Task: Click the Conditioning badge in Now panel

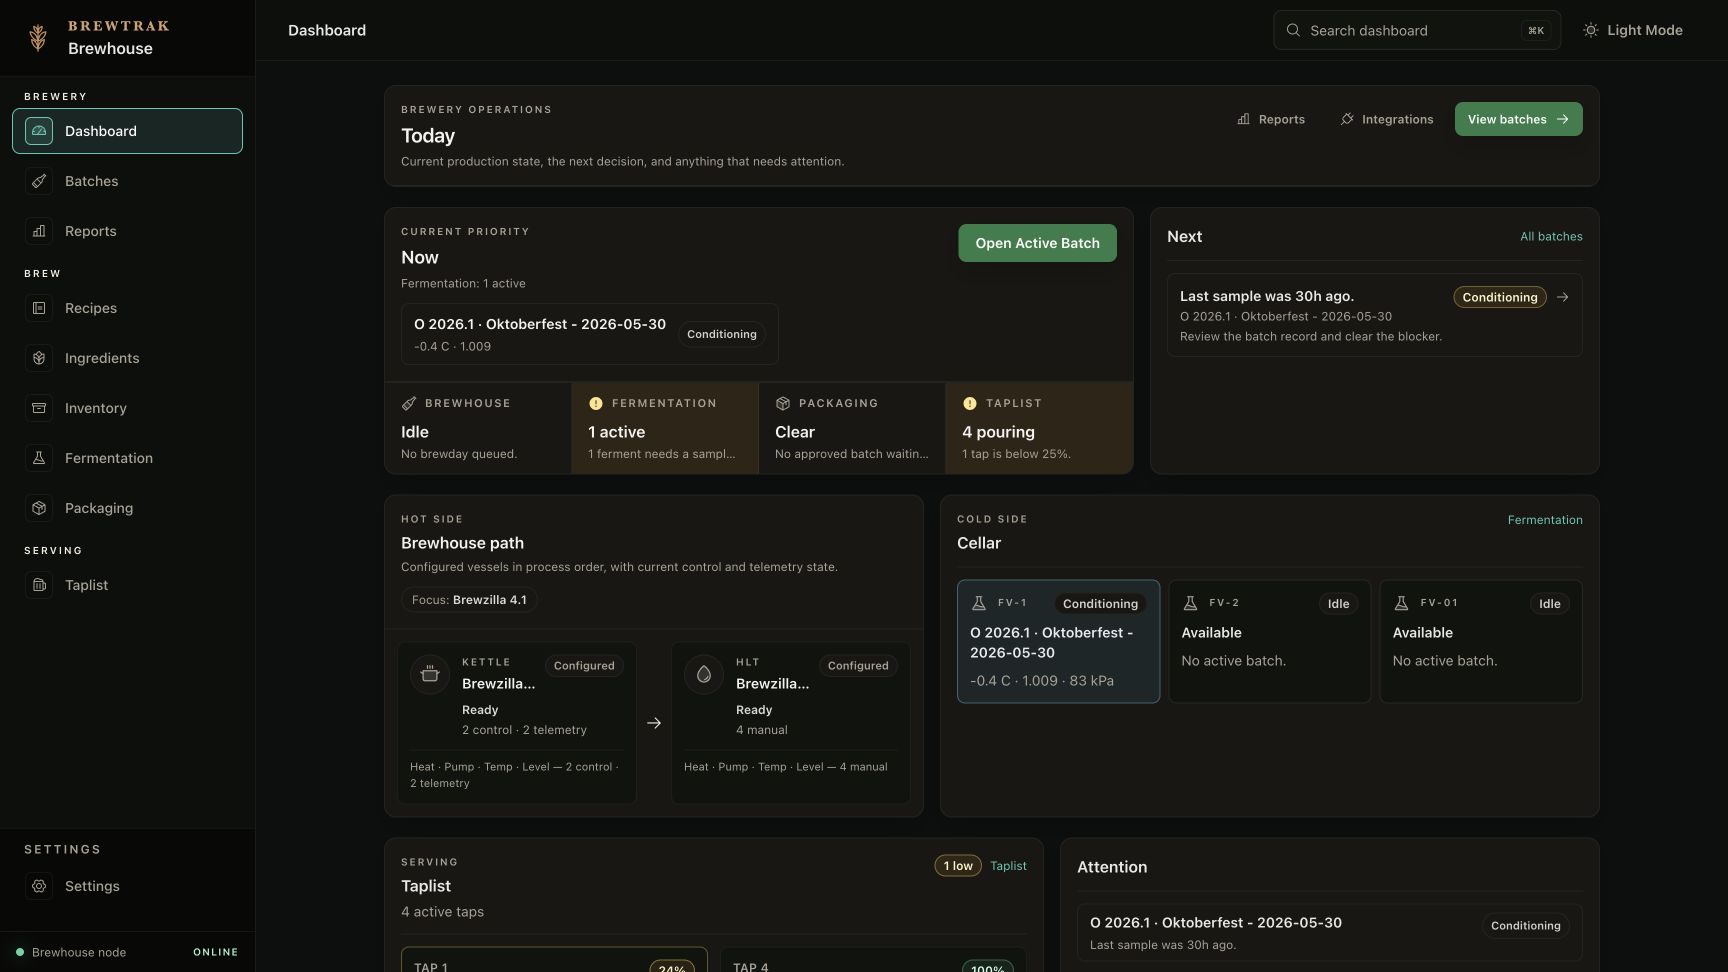Action: click(x=722, y=334)
